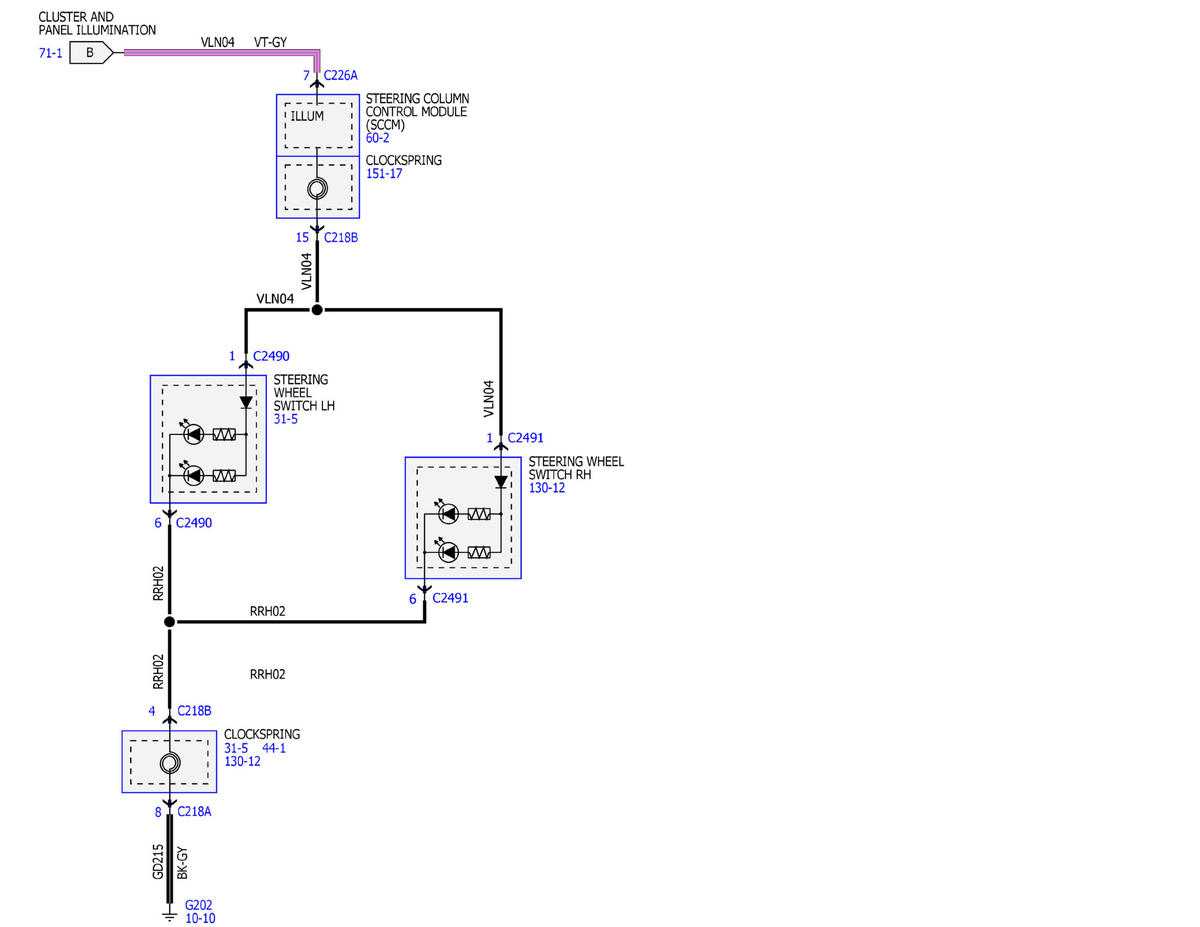Viewport: 1200px width, 927px height.
Task: Click the diode in Steering Wheel Switch RH
Action: click(501, 482)
